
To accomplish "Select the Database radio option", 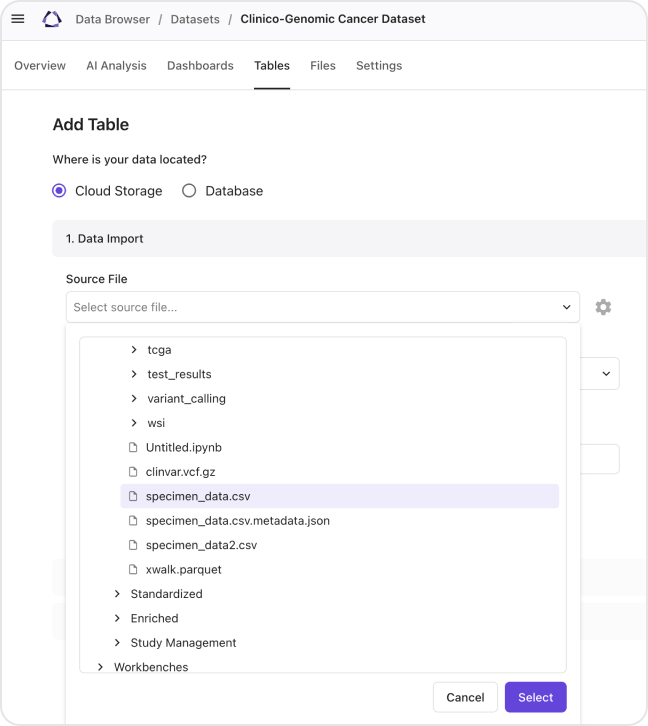I will click(189, 191).
